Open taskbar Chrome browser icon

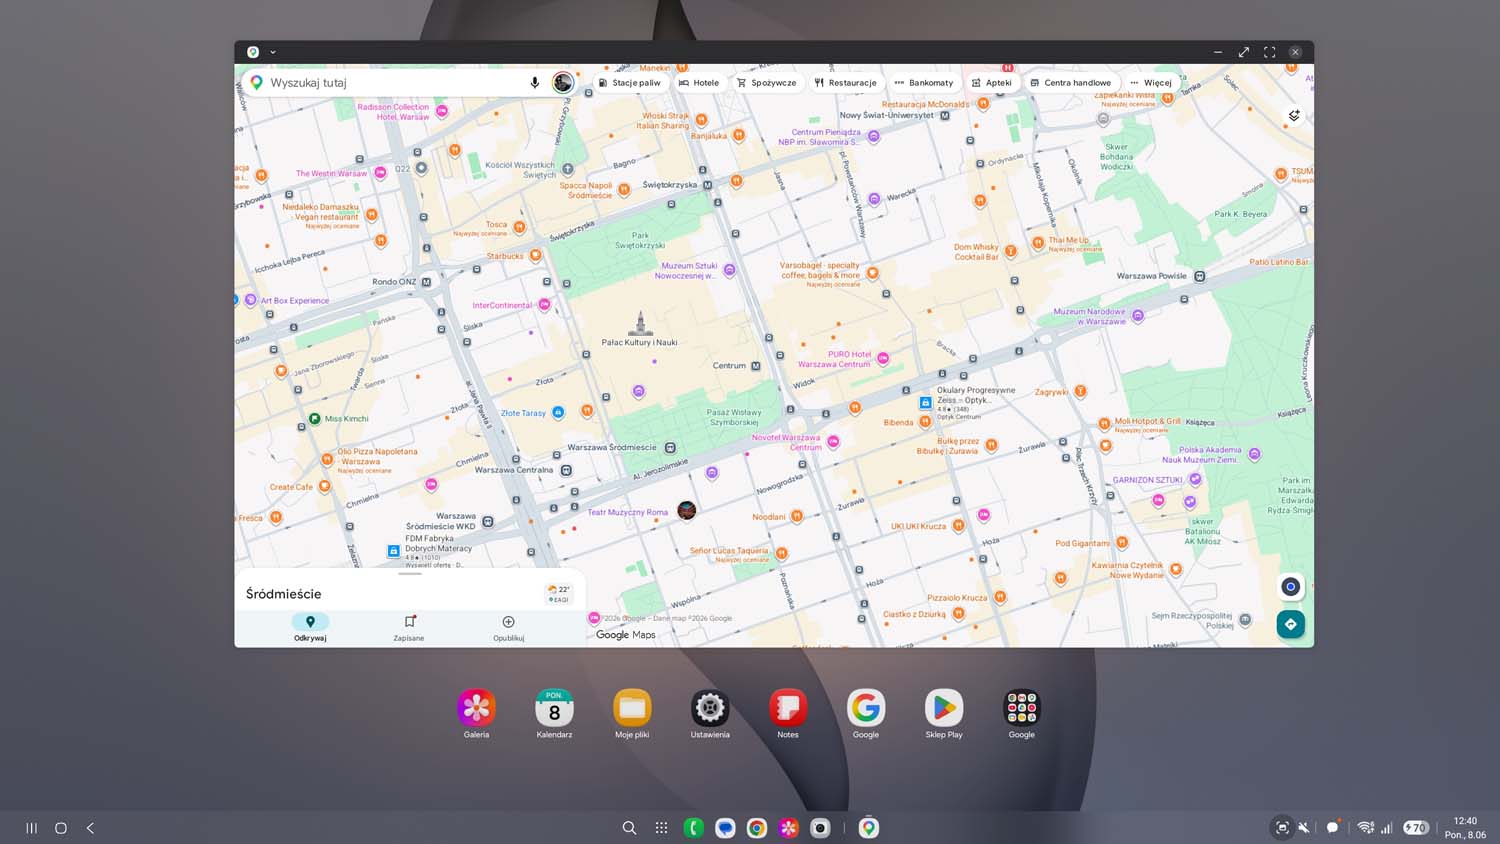coord(757,828)
